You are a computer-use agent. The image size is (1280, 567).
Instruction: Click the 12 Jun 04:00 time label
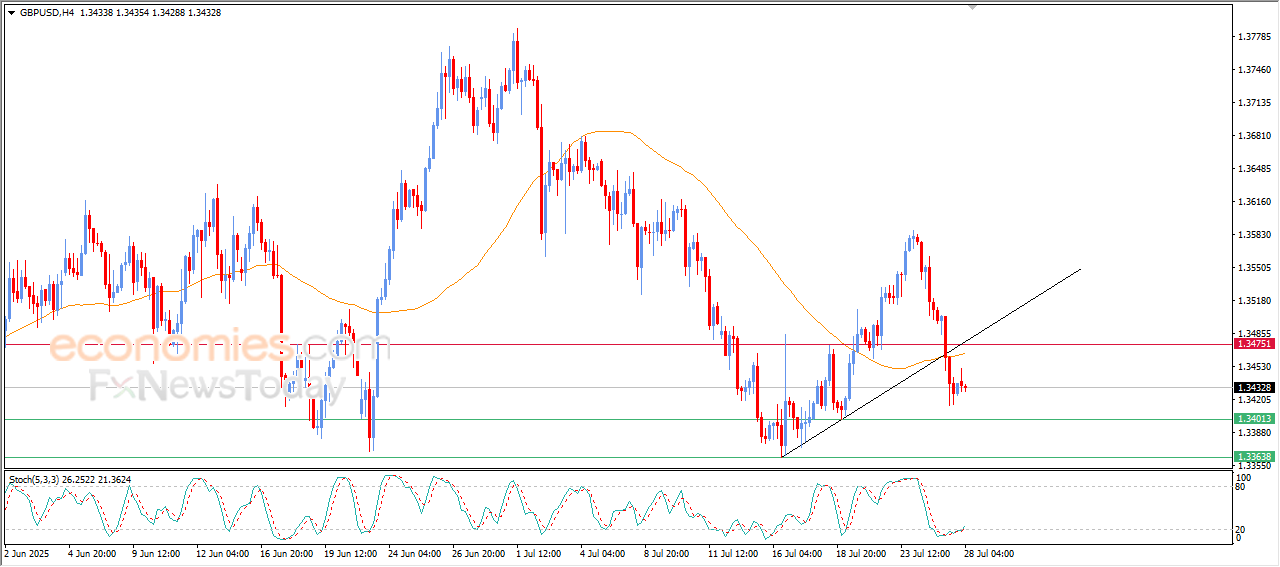[x=221, y=553]
